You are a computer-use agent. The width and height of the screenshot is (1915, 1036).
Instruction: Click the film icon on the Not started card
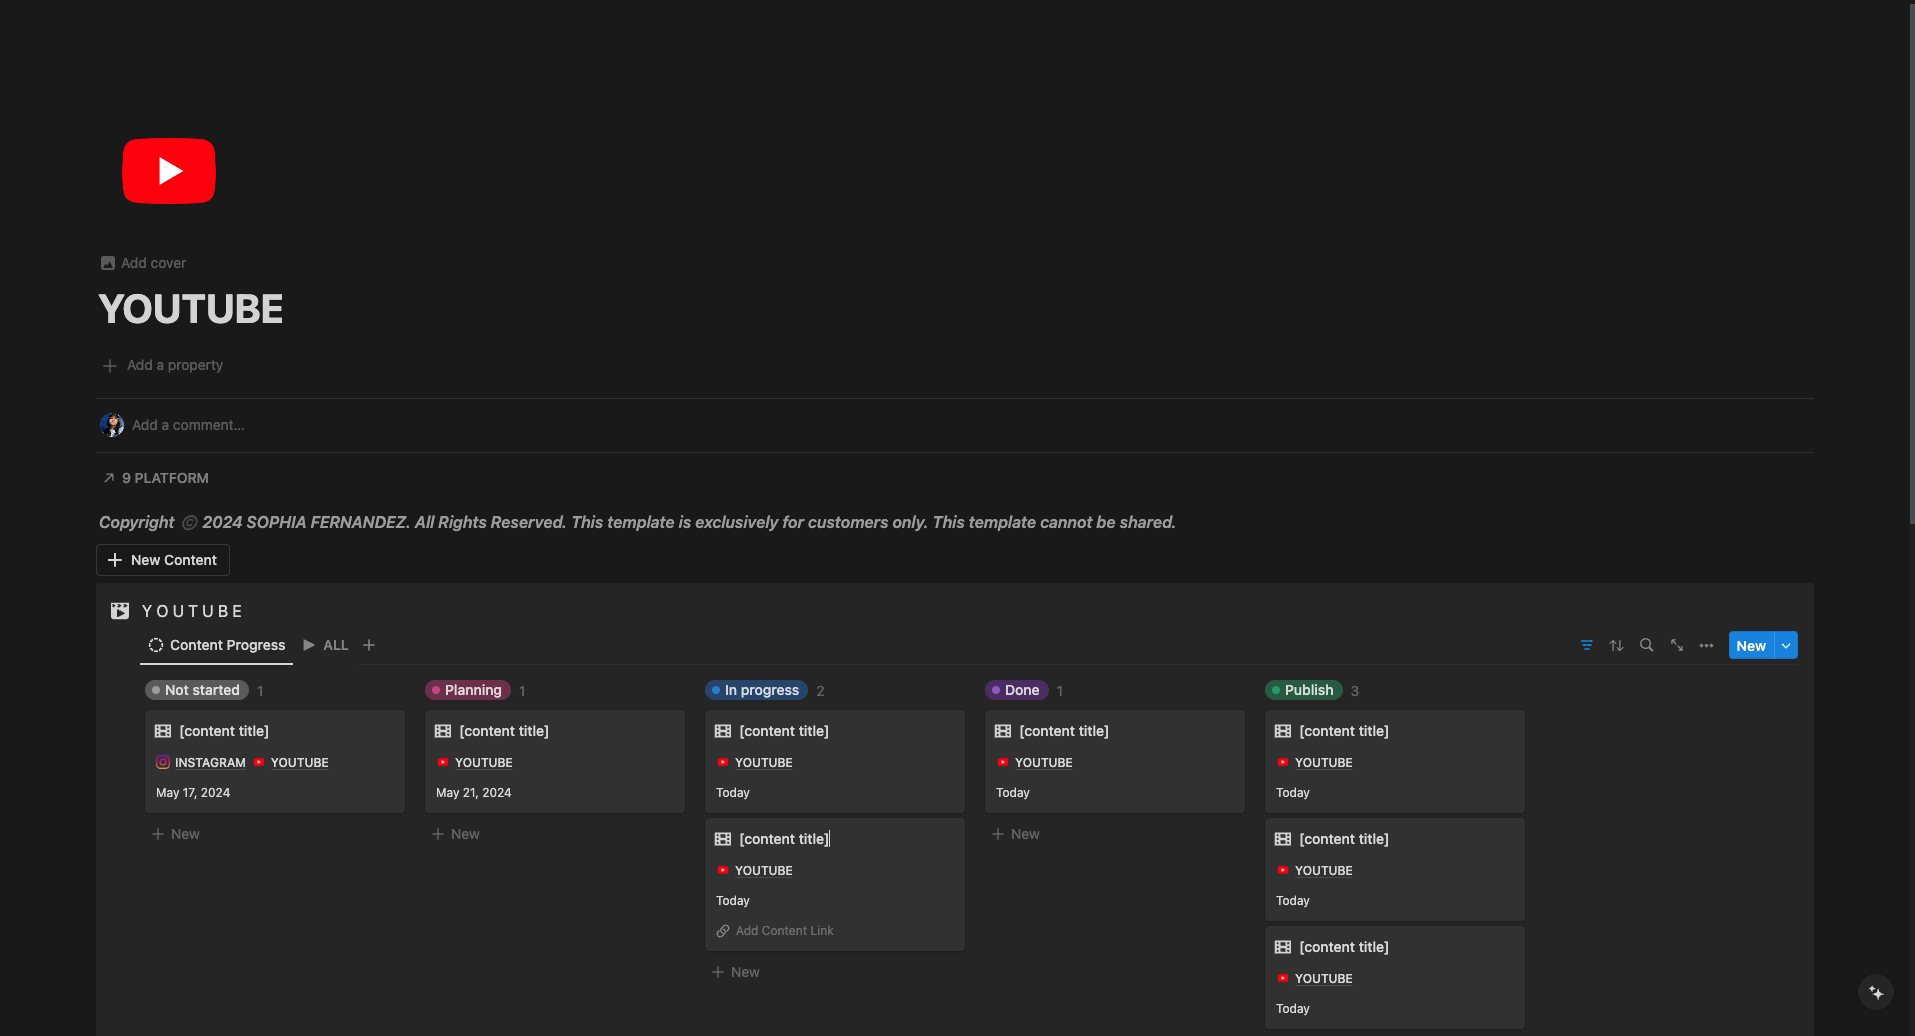click(x=163, y=731)
